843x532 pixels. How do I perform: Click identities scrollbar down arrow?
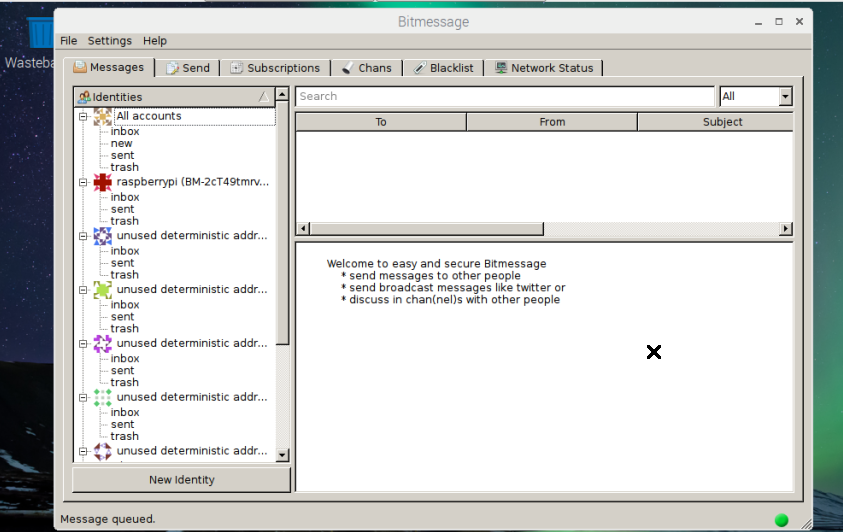coord(282,455)
